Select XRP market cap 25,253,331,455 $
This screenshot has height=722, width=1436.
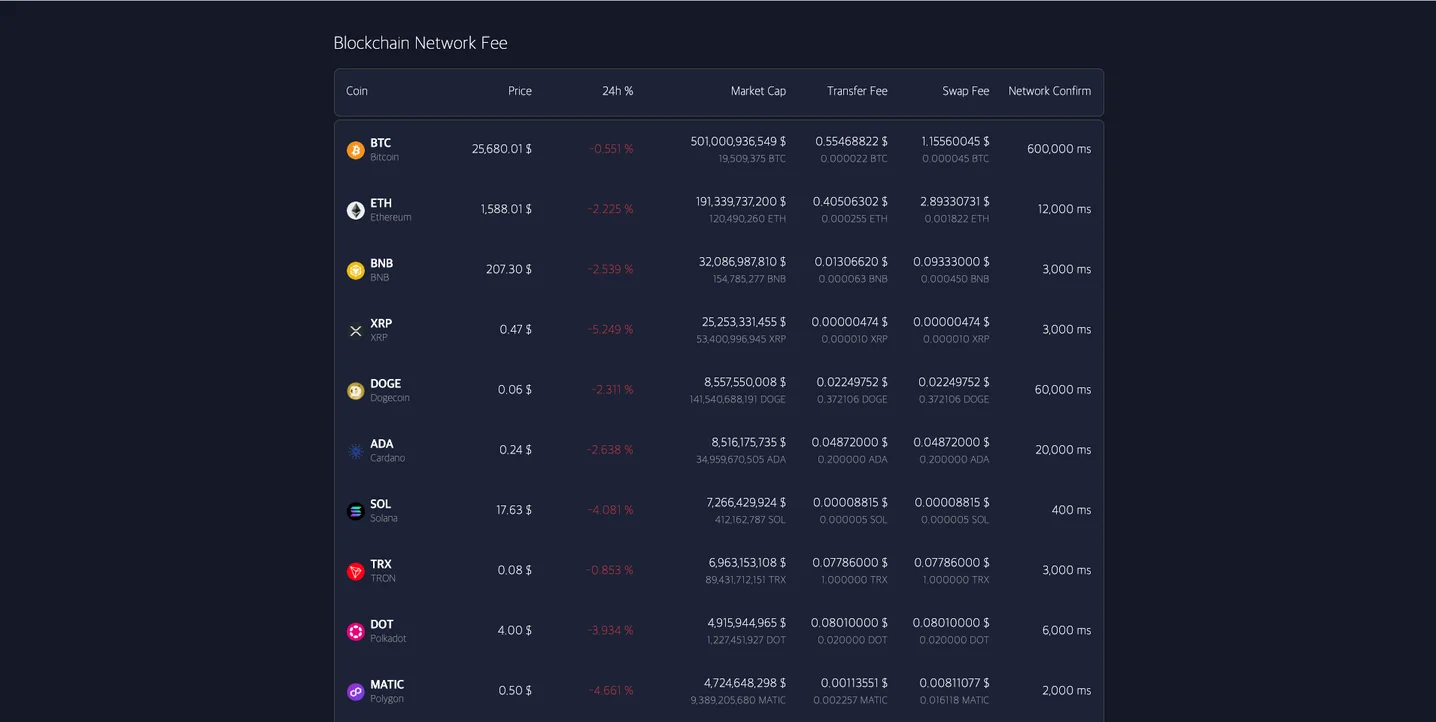[x=744, y=322]
